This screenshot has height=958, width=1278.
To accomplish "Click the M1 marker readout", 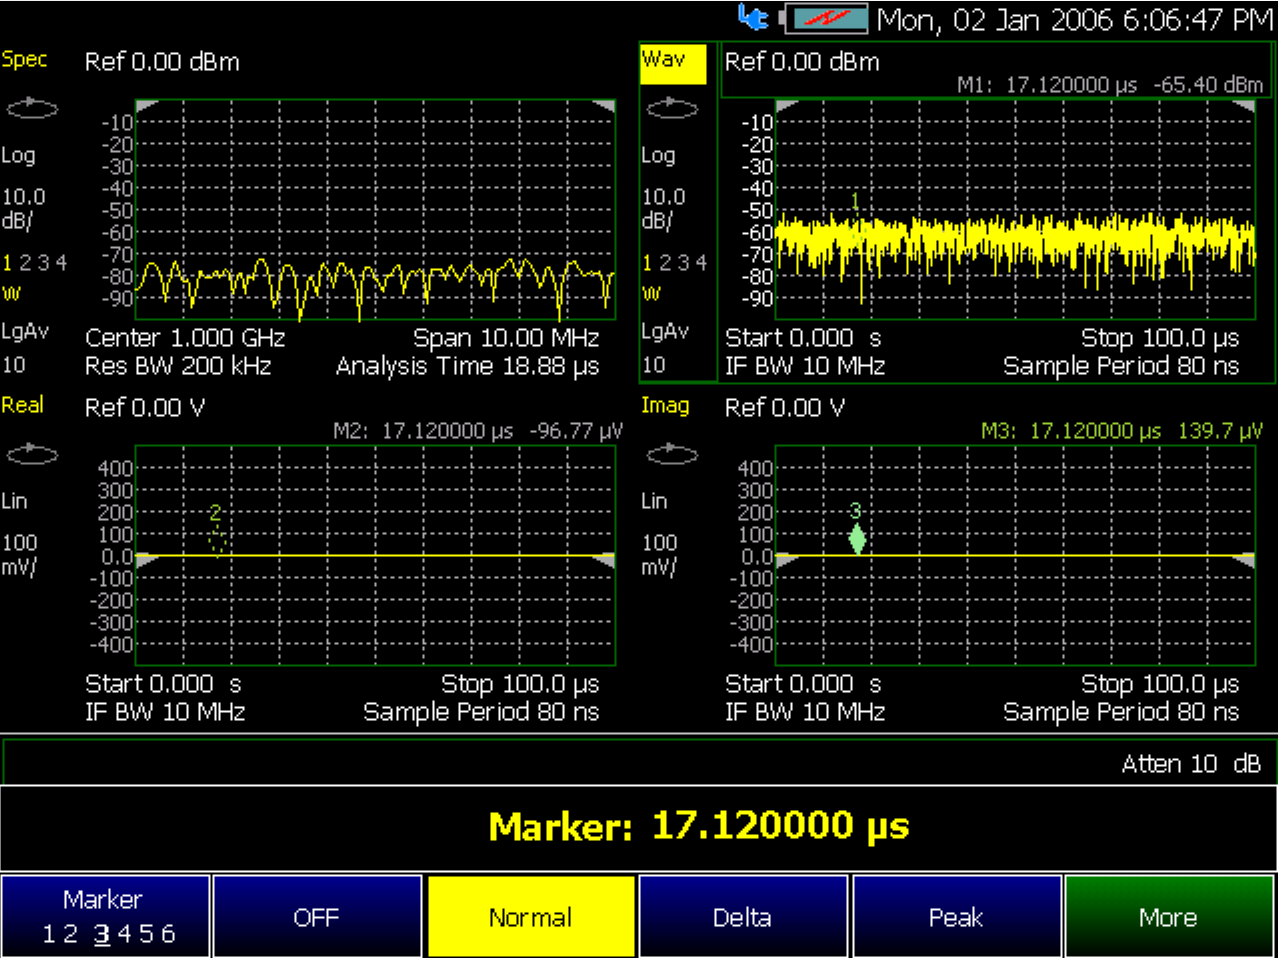I will (1109, 85).
